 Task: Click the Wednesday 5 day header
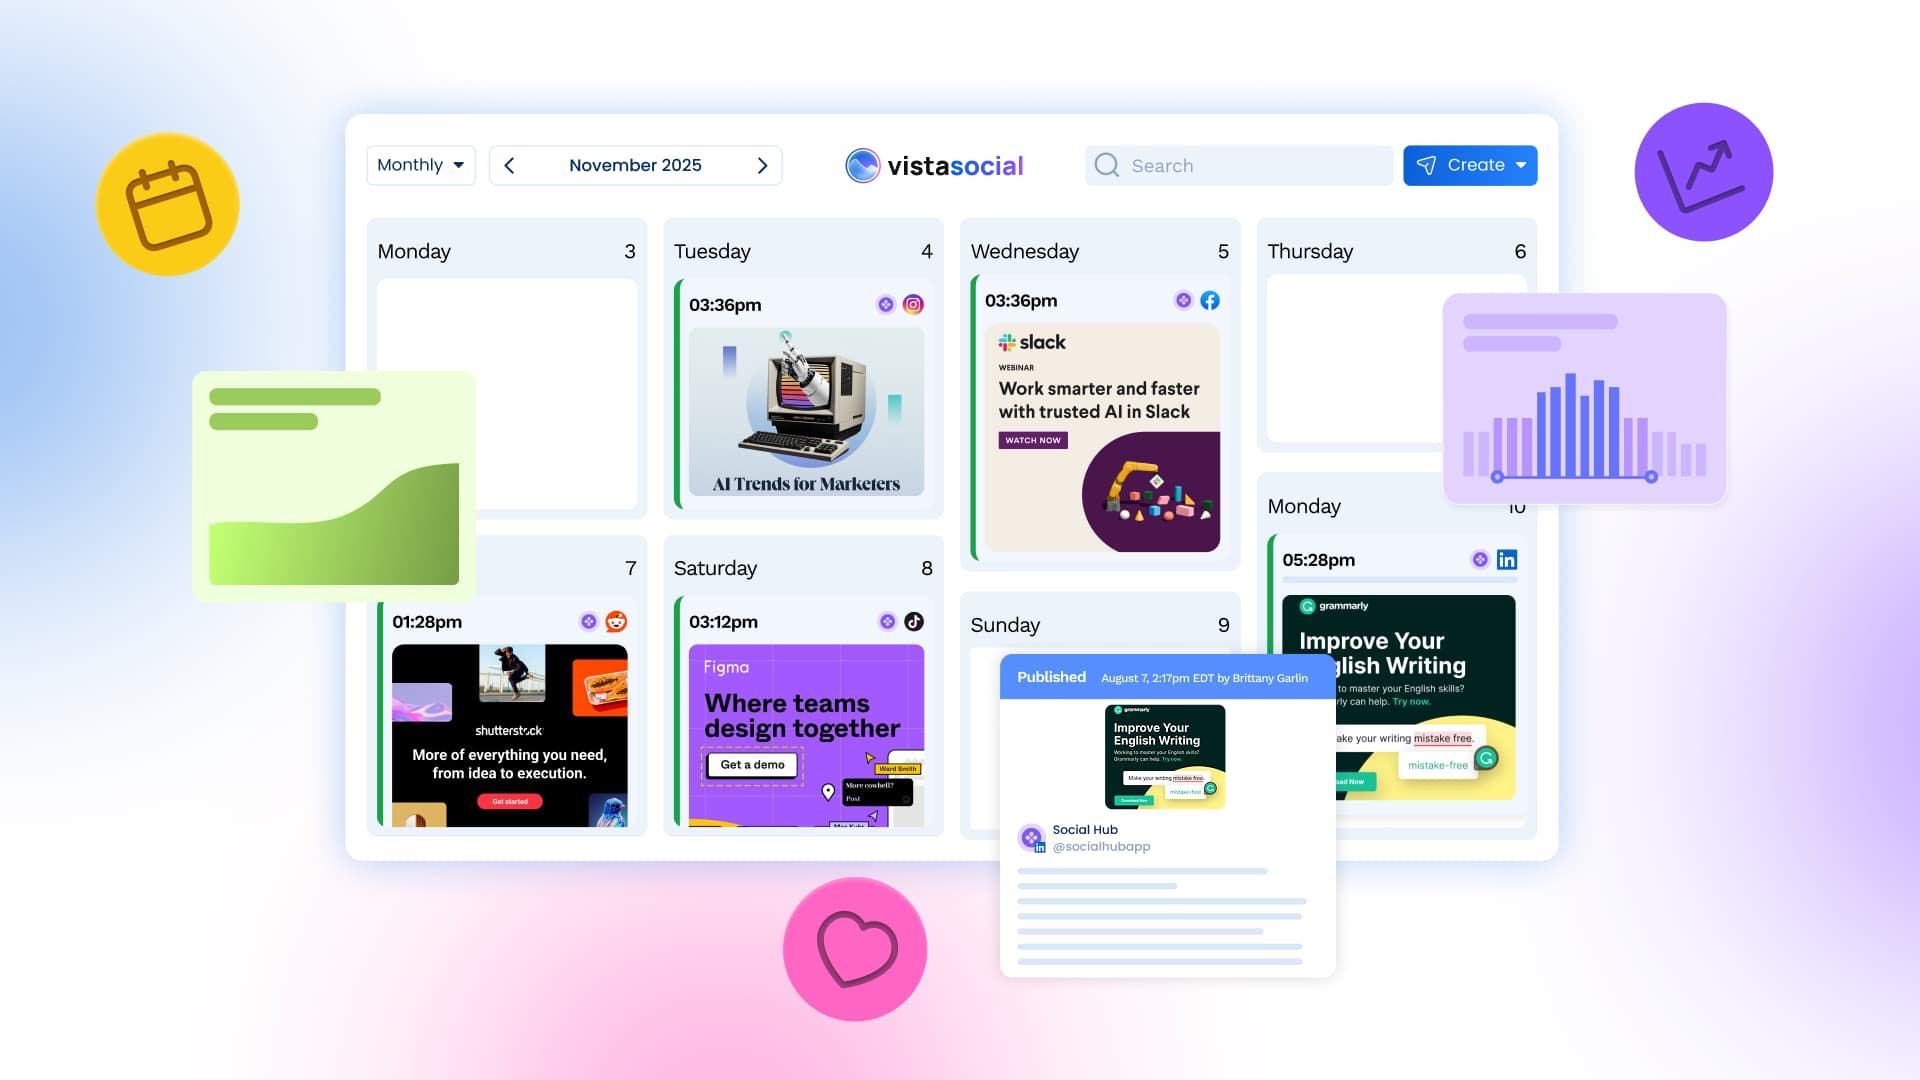click(x=1100, y=251)
